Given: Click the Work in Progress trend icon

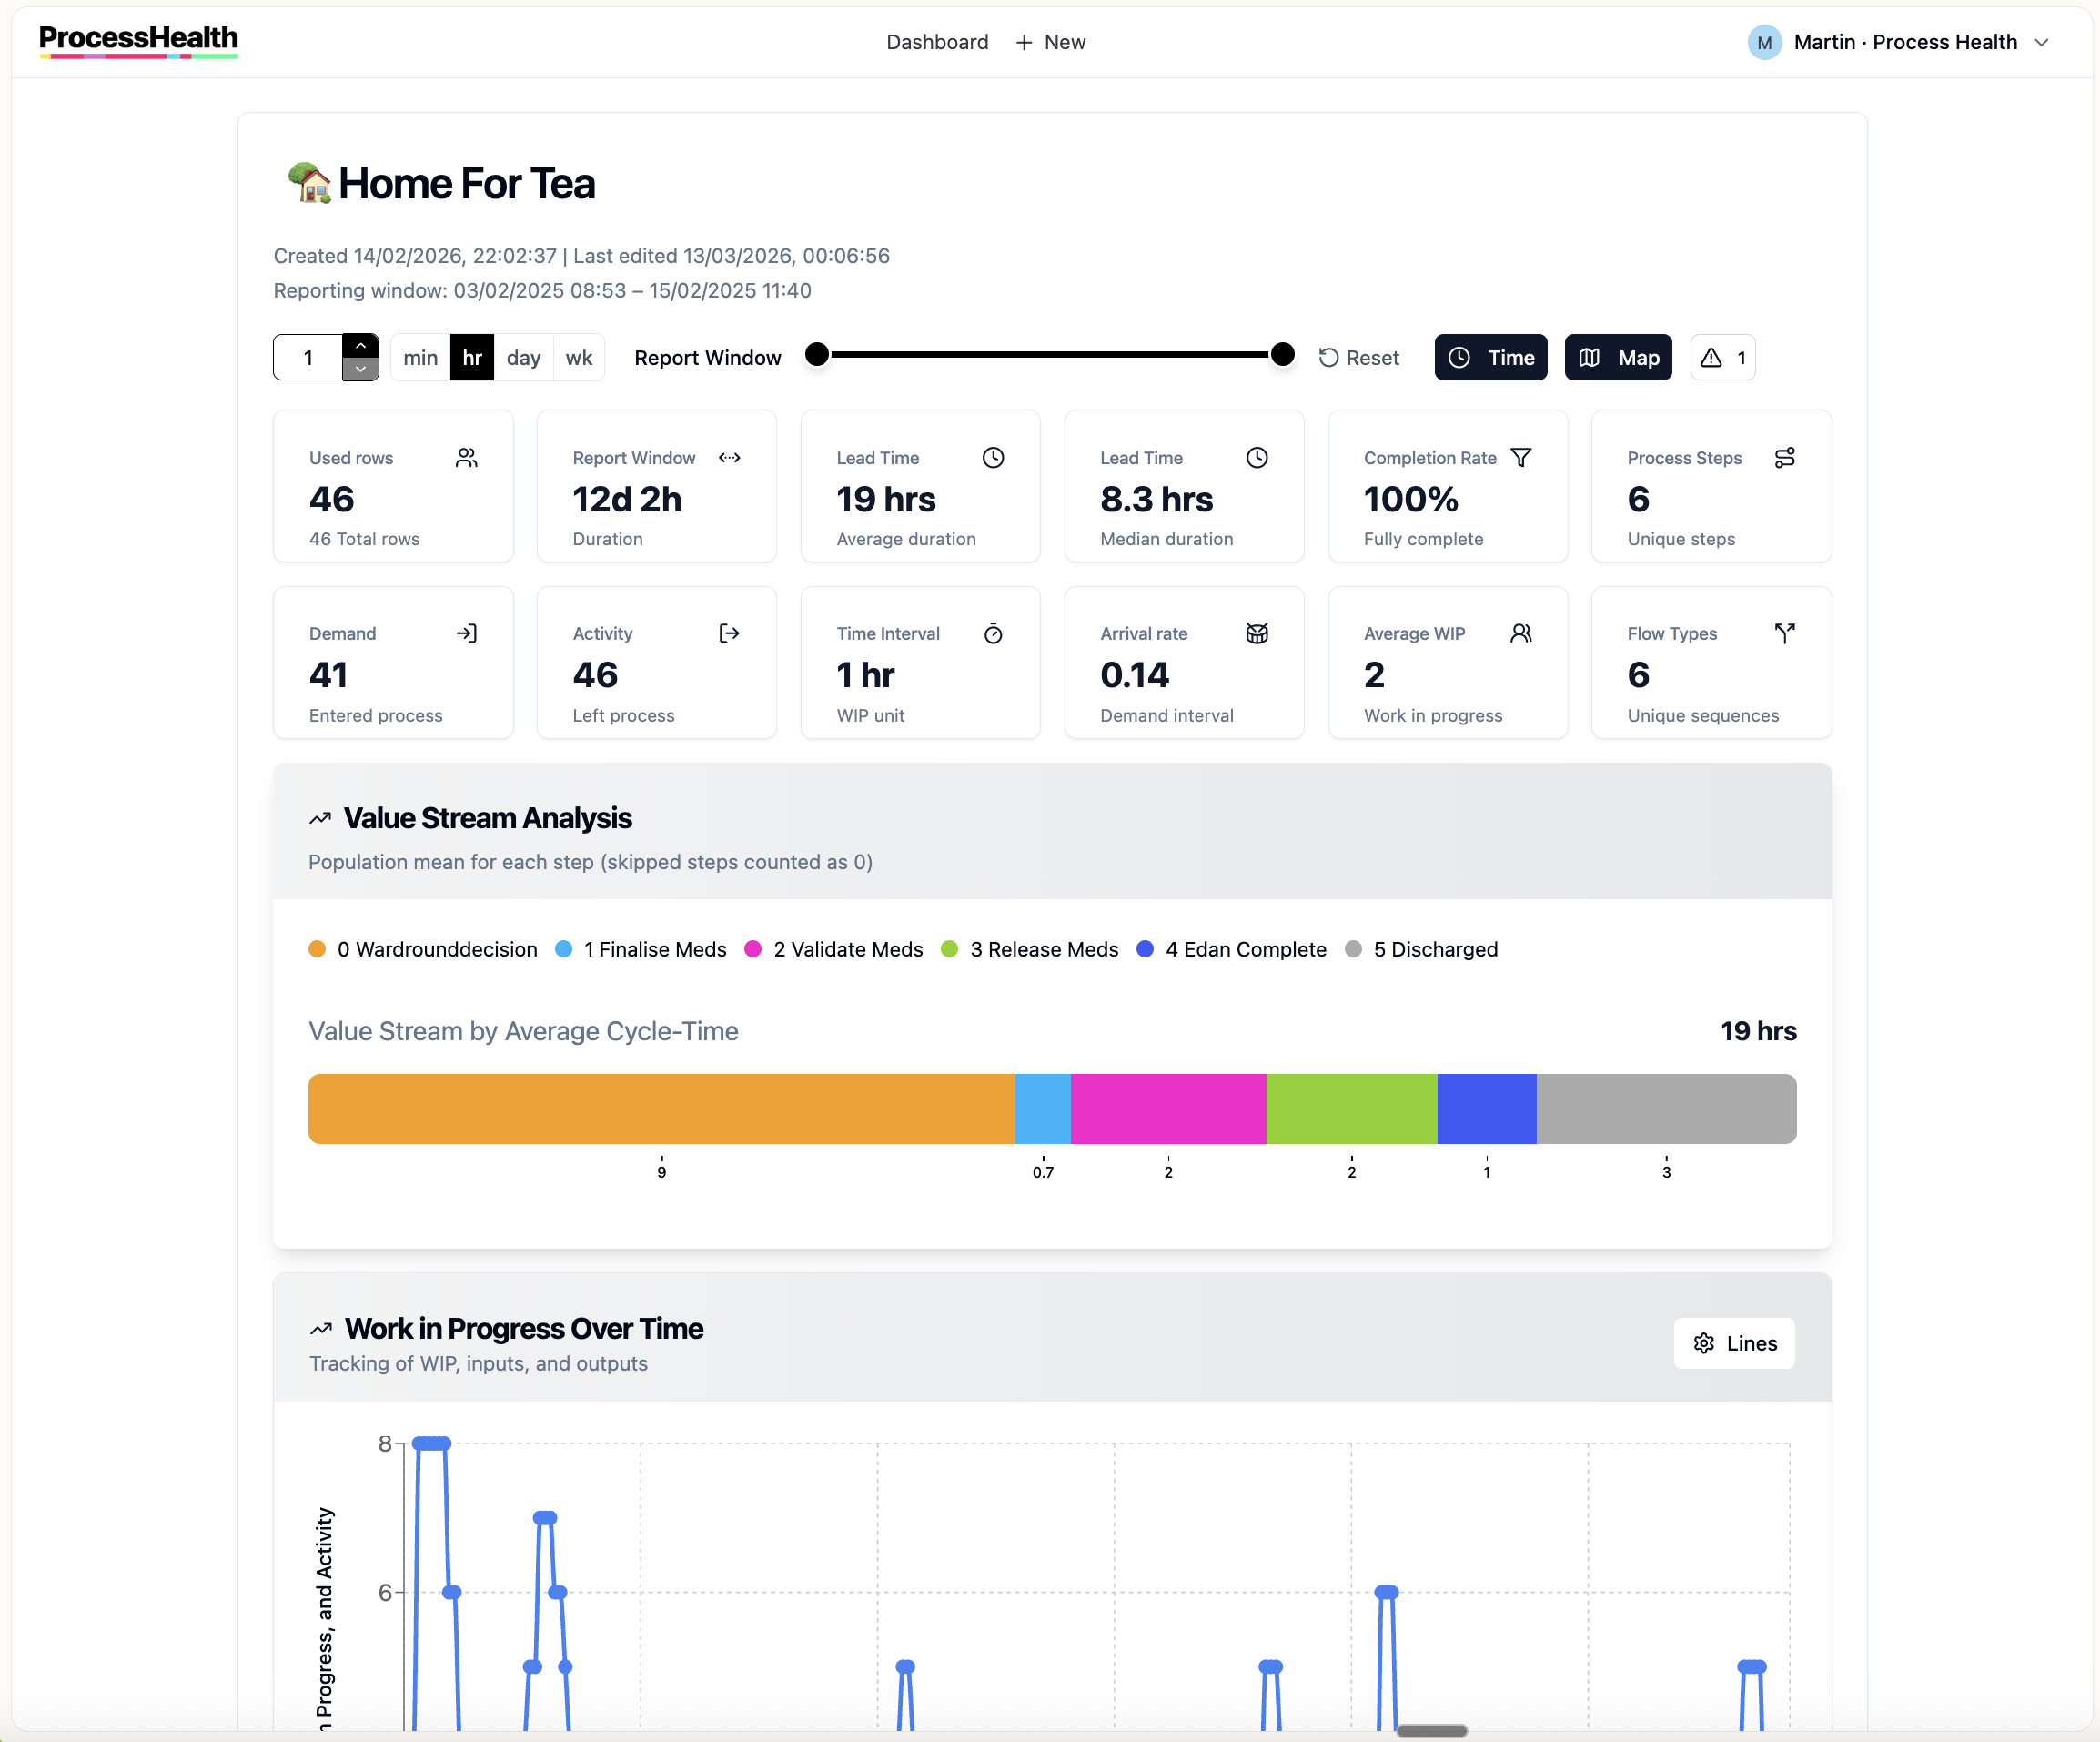Looking at the screenshot, I should coord(320,1329).
